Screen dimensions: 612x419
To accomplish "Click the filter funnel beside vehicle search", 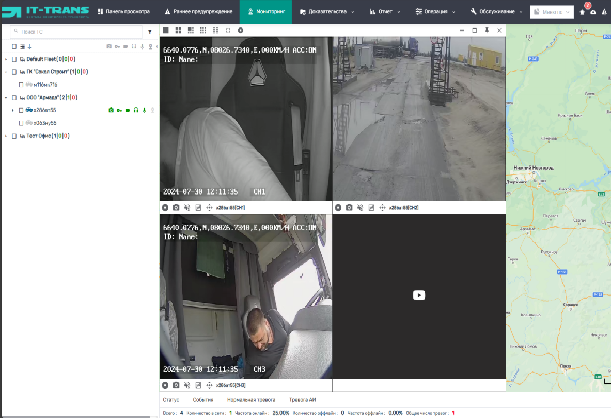I will click(149, 32).
